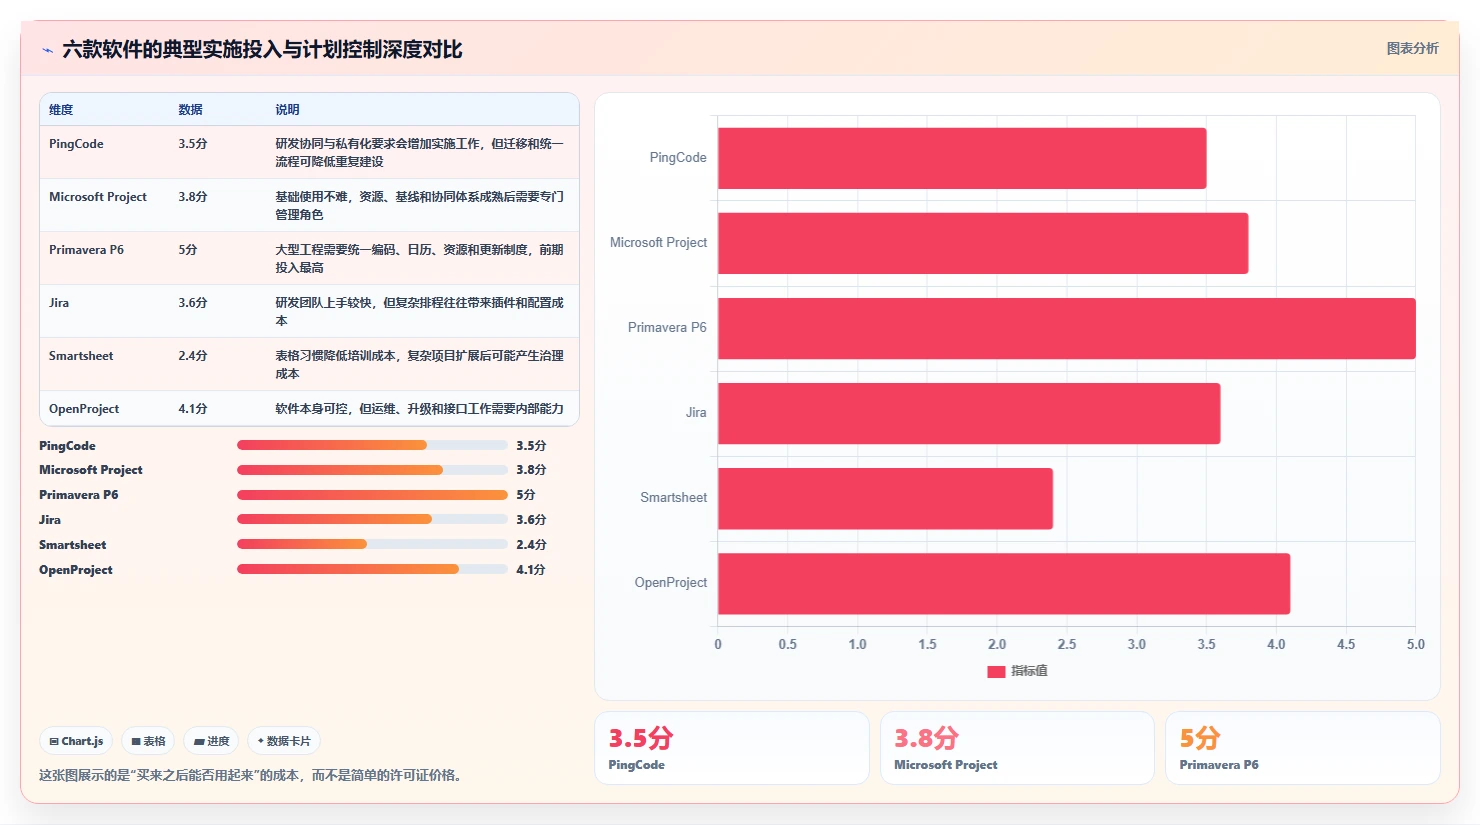Click the Jira bar in the chart
This screenshot has height=825, width=1480.
click(x=969, y=413)
